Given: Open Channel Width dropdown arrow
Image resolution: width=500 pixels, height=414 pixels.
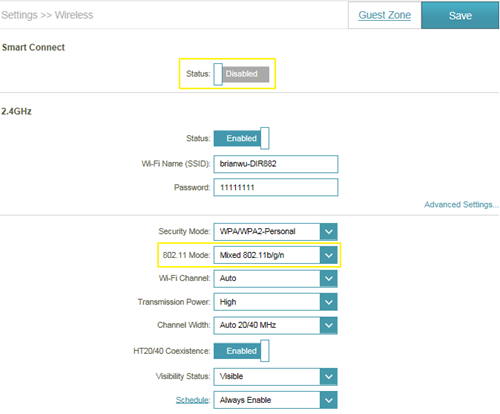Looking at the screenshot, I should pyautogui.click(x=329, y=325).
